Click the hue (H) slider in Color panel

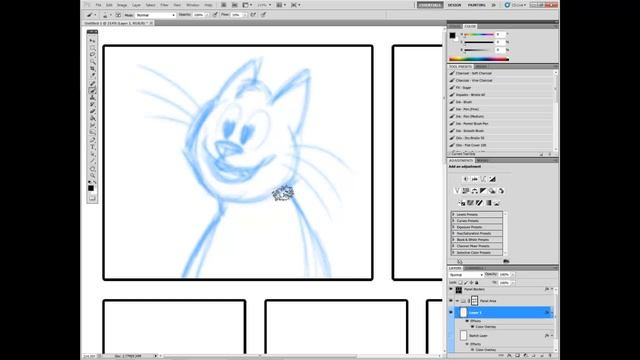[479, 36]
